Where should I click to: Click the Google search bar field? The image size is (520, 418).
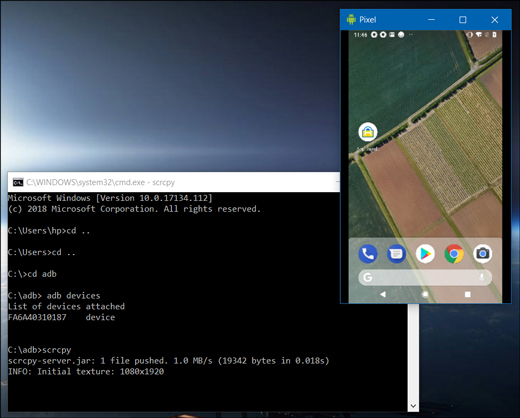425,277
